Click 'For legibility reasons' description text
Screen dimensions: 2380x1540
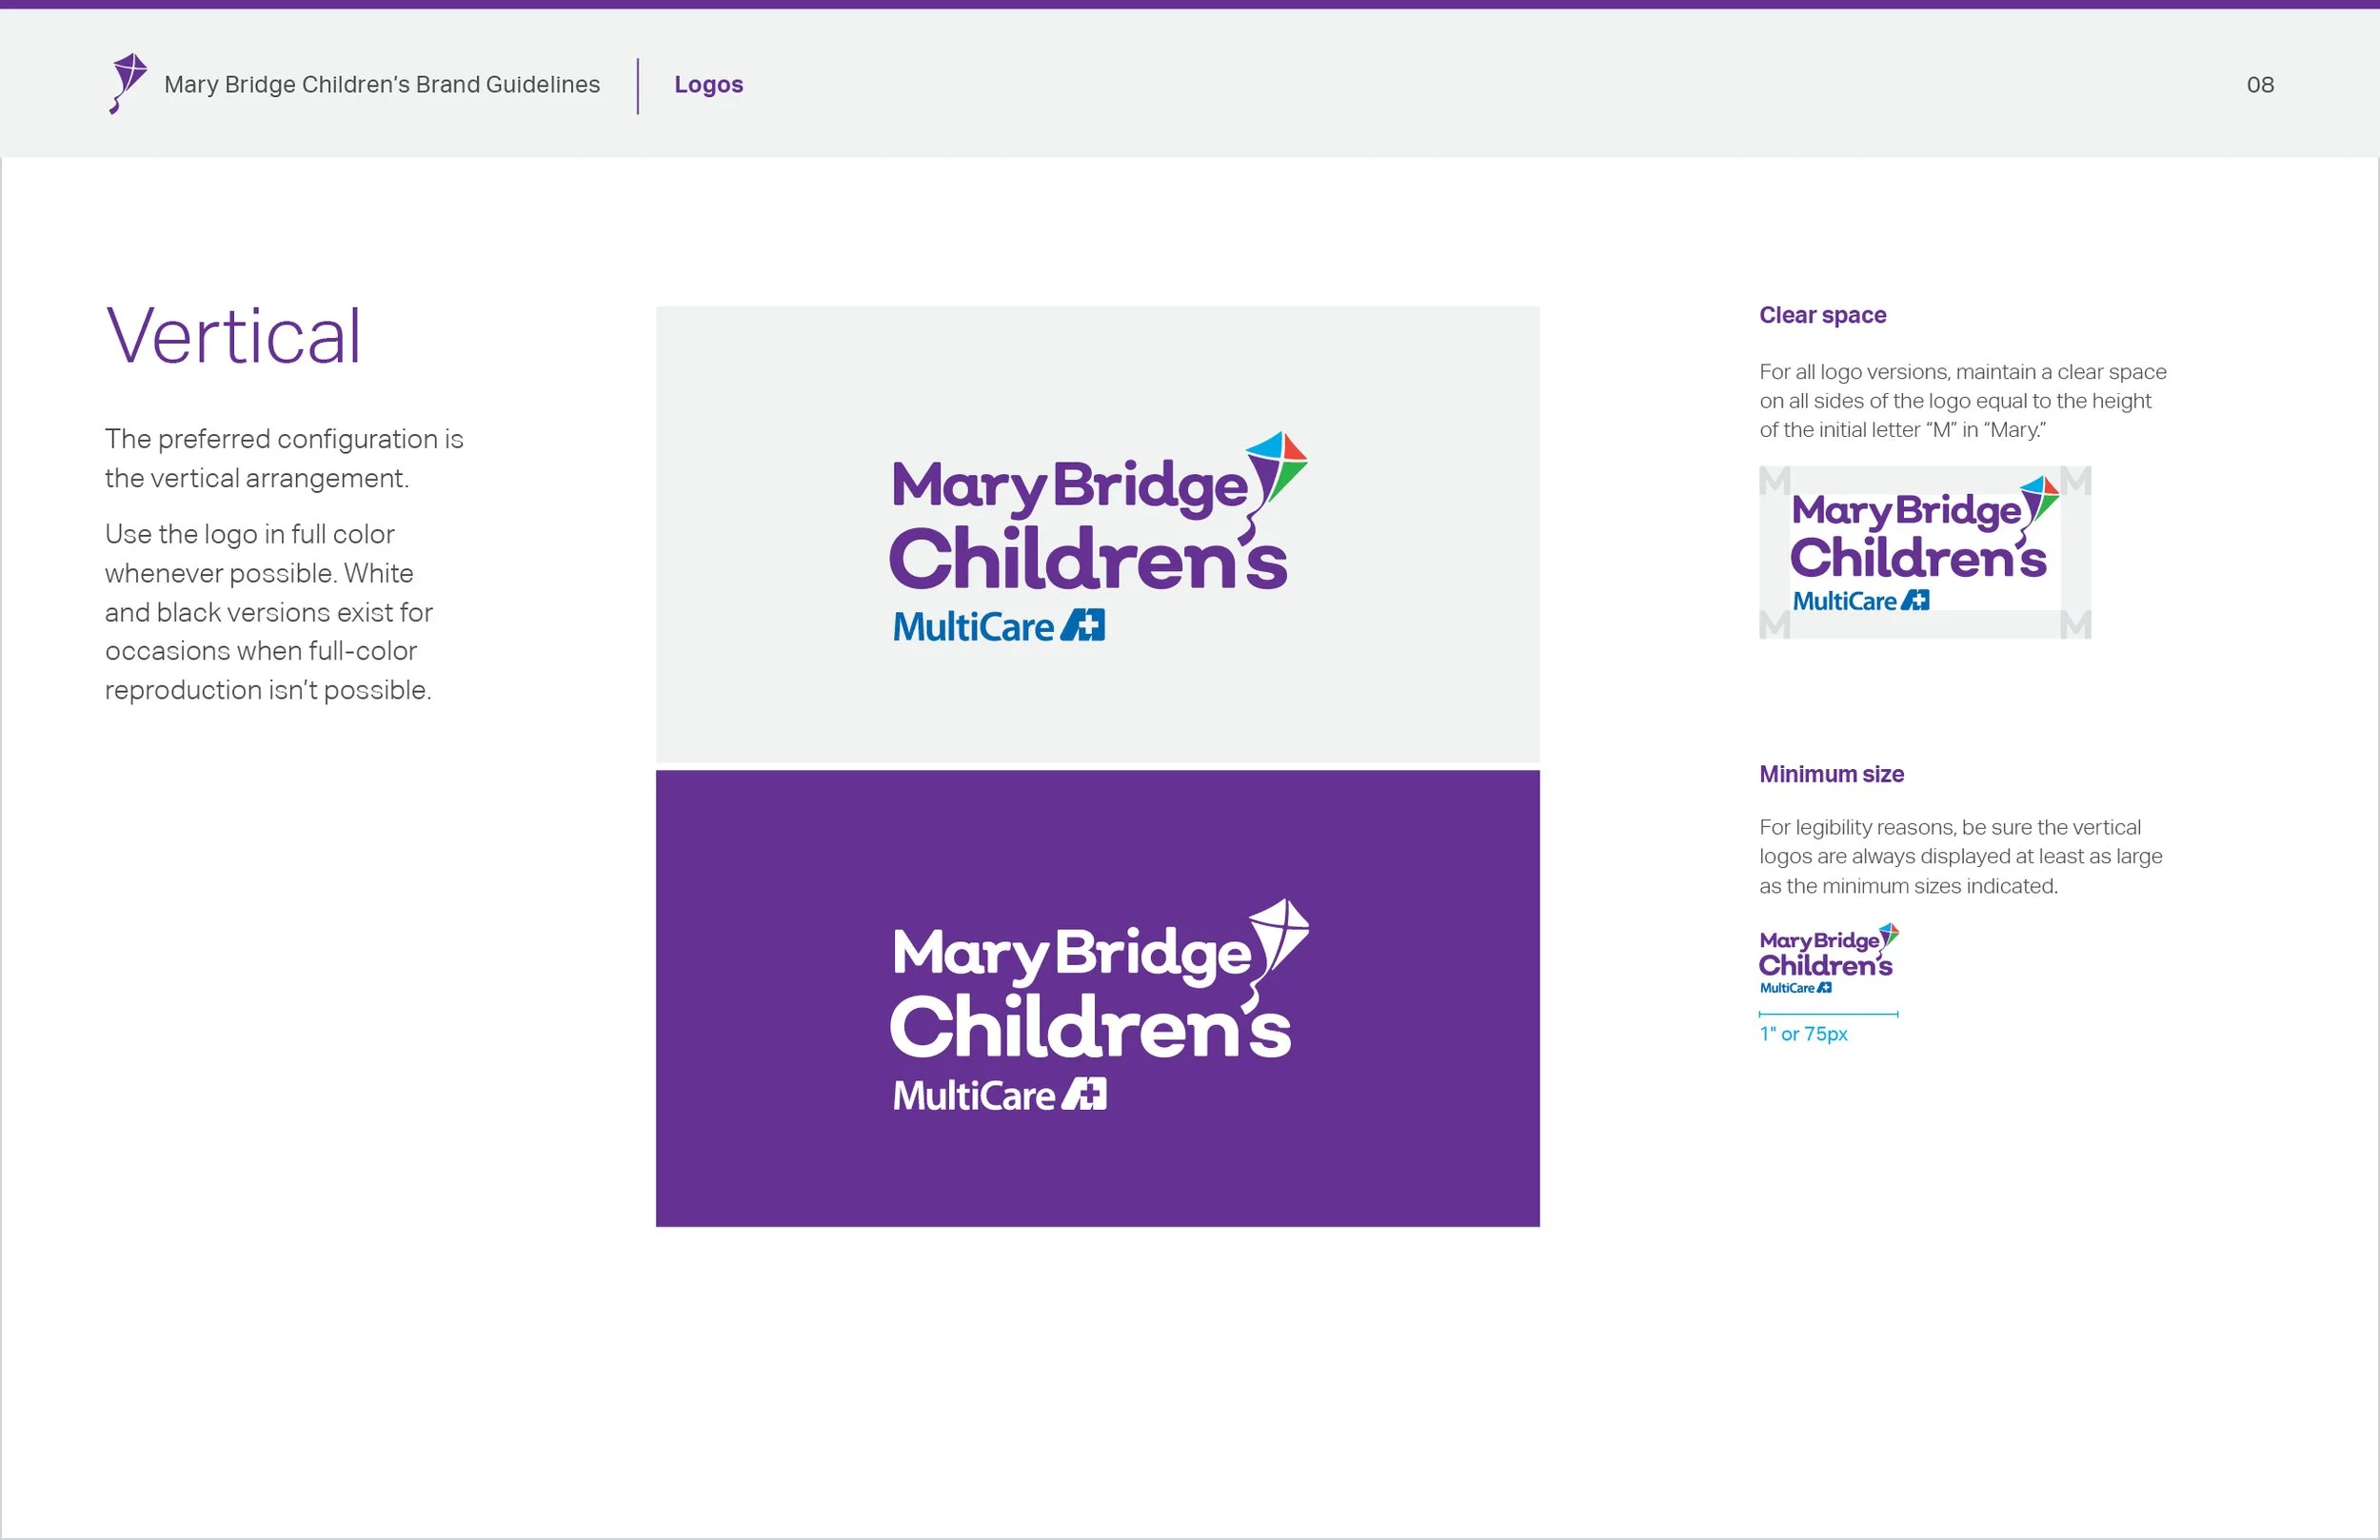tap(1960, 857)
